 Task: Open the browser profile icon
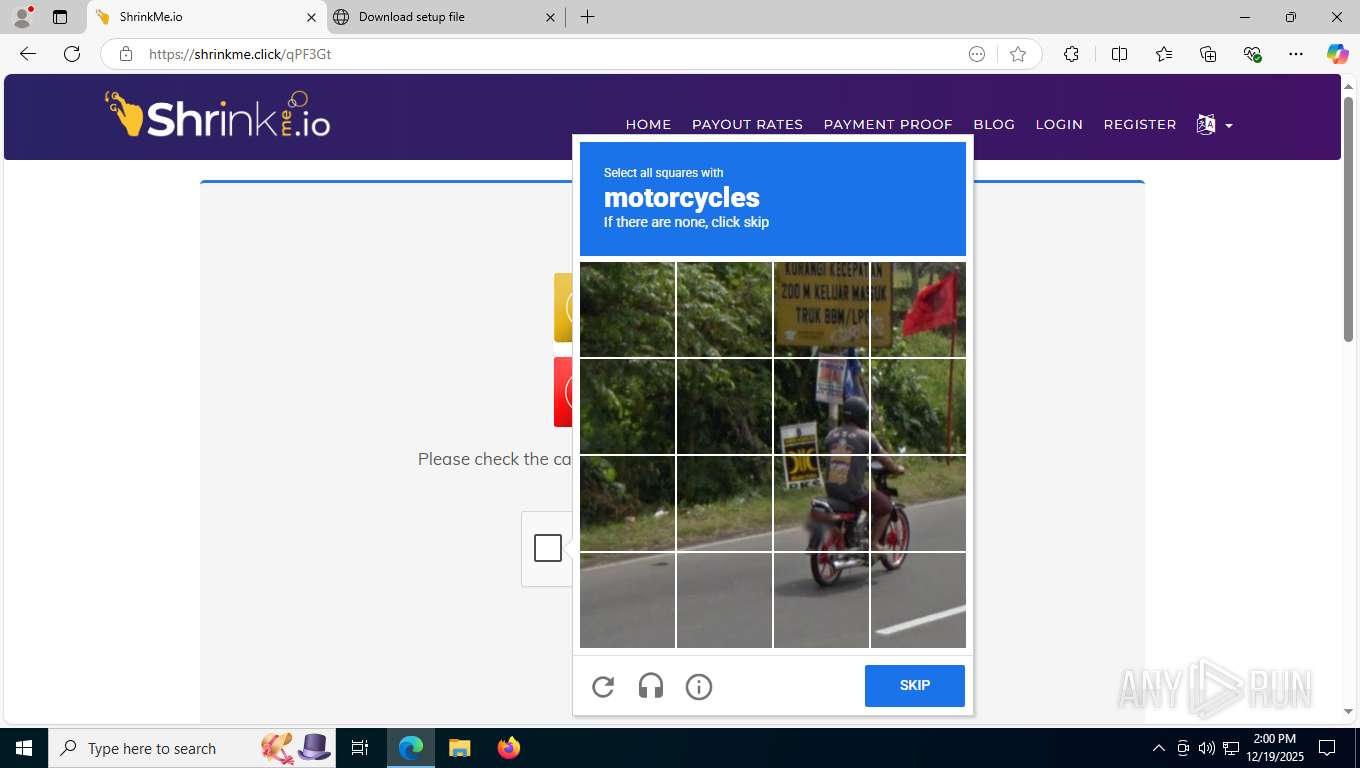coord(22,17)
